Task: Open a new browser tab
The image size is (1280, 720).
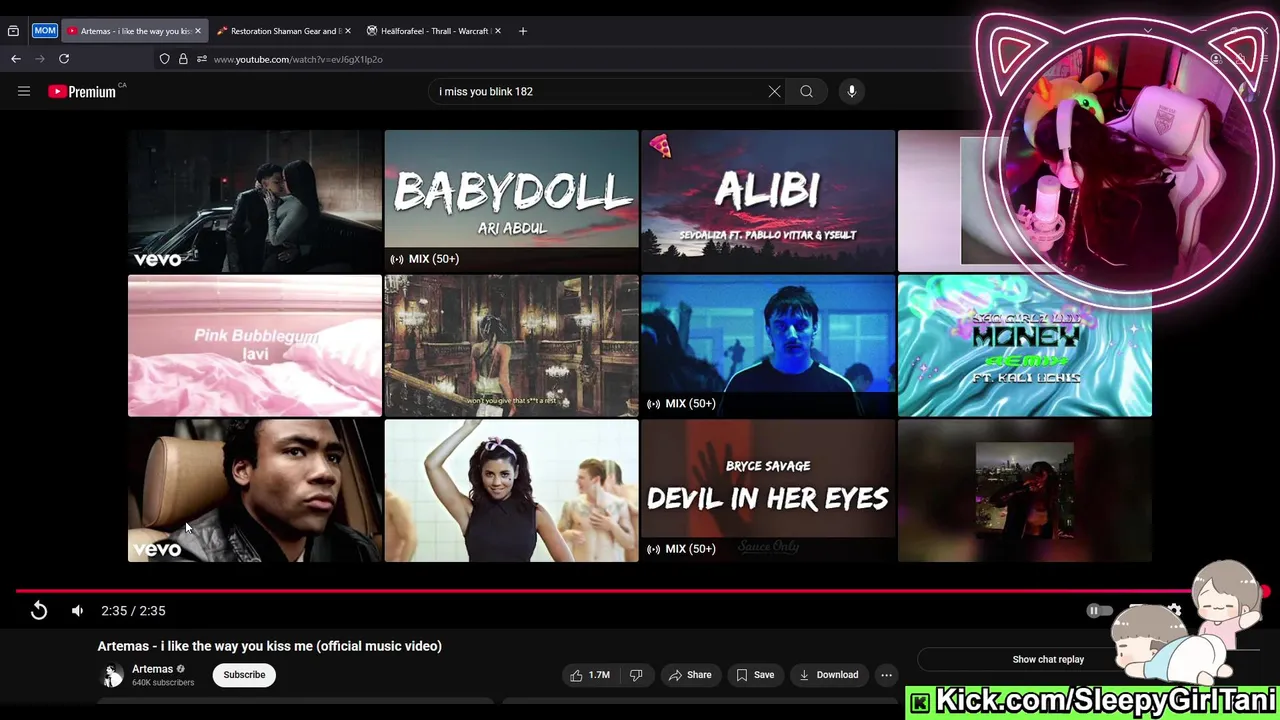Action: (522, 31)
